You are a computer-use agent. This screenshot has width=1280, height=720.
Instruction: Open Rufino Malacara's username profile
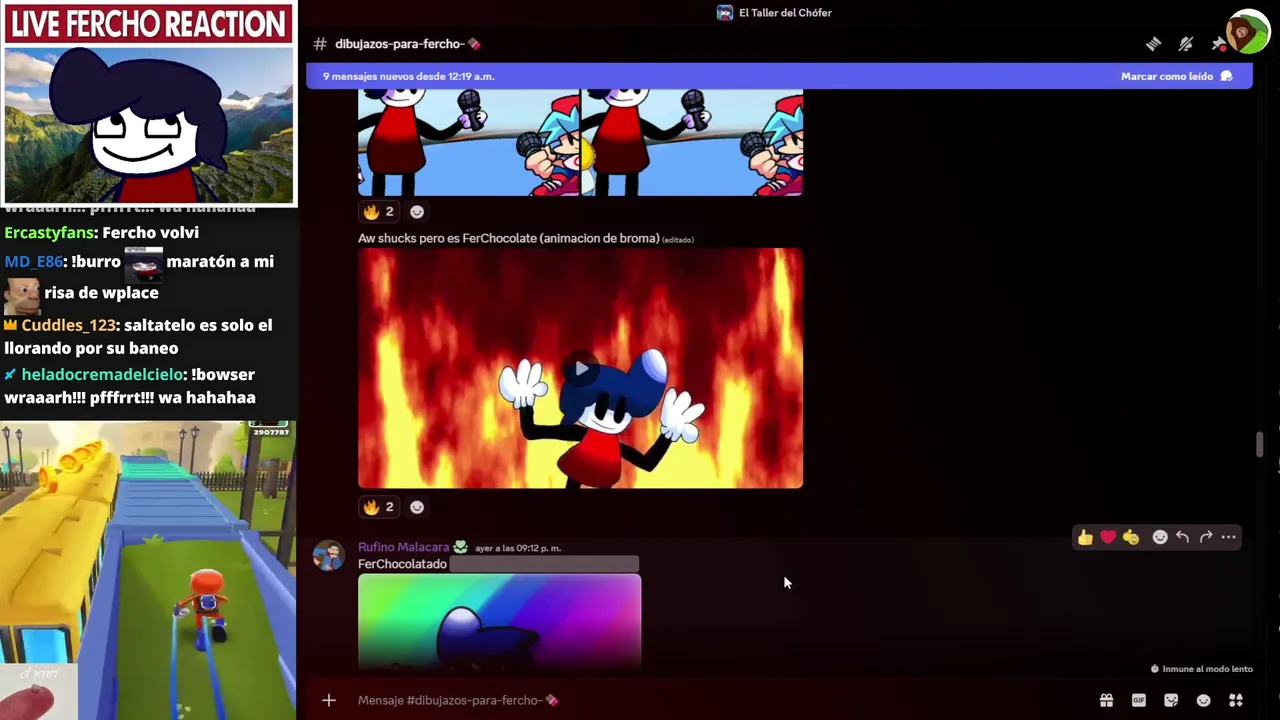click(403, 547)
